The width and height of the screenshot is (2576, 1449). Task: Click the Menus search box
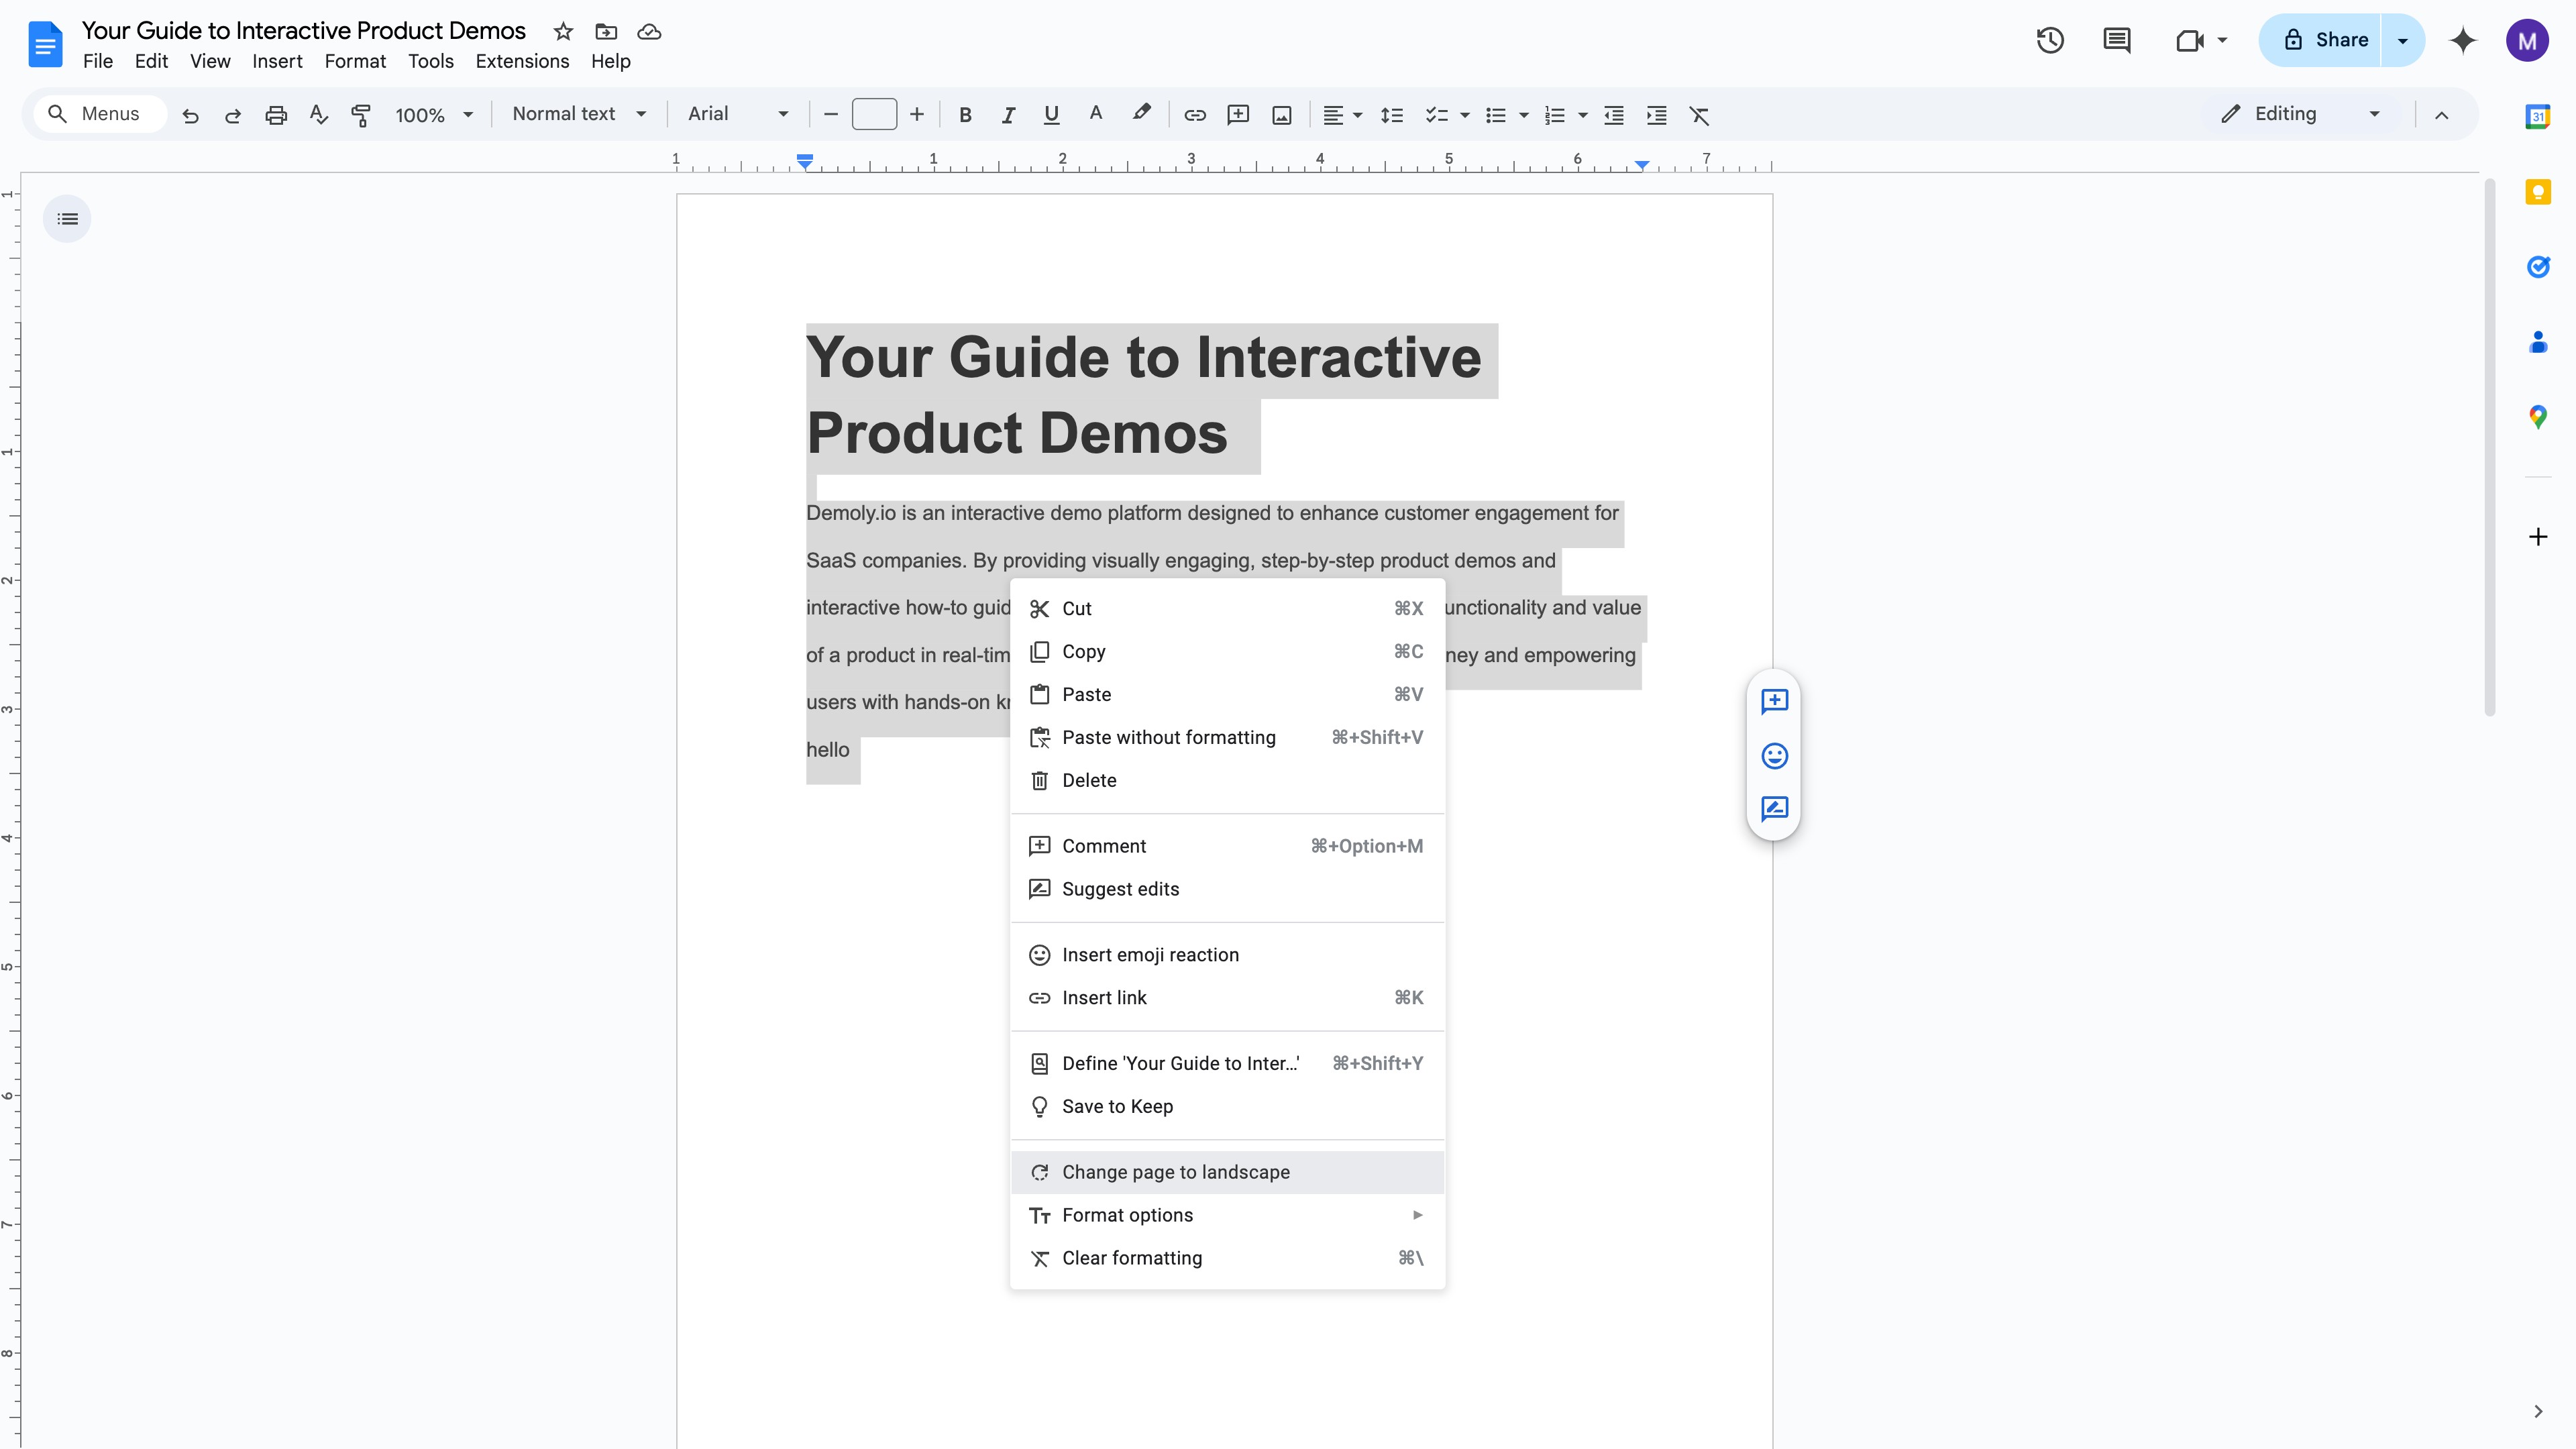click(100, 114)
